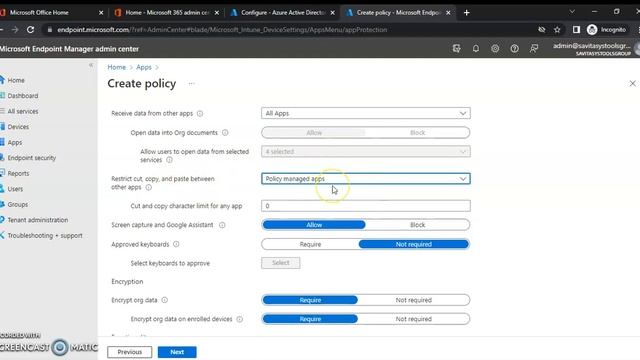Set Encrypt org data to Require
This screenshot has height=360, width=640.
point(310,300)
